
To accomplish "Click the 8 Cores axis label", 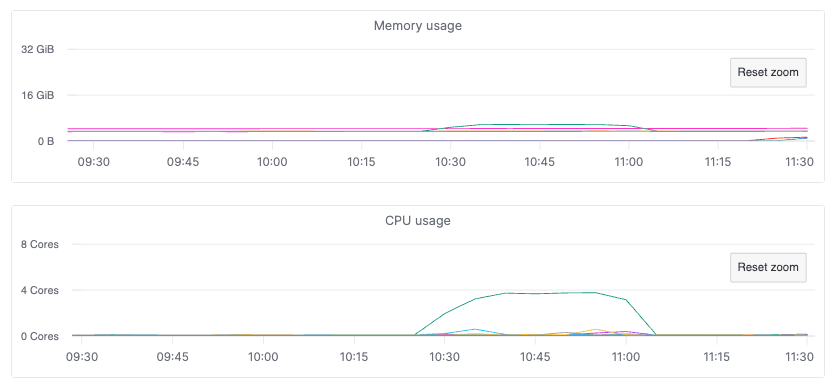I will 40,244.
